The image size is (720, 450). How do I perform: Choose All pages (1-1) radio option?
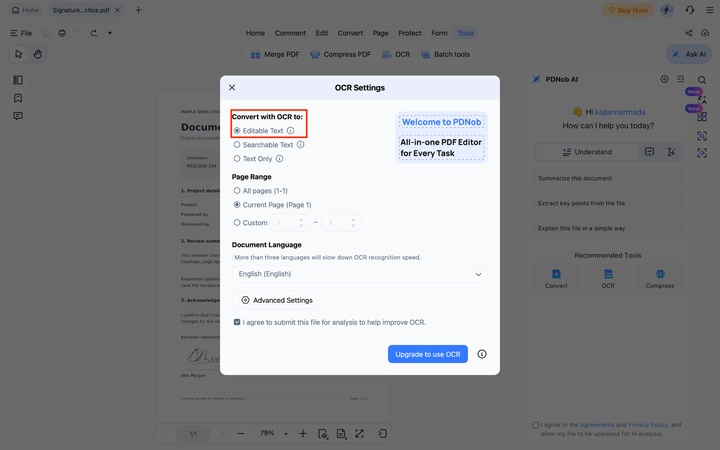(237, 191)
